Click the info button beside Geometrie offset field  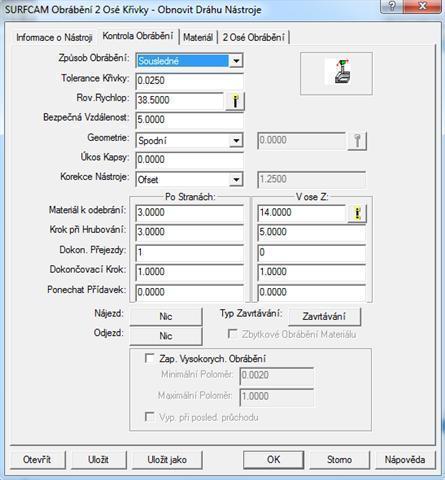357,141
